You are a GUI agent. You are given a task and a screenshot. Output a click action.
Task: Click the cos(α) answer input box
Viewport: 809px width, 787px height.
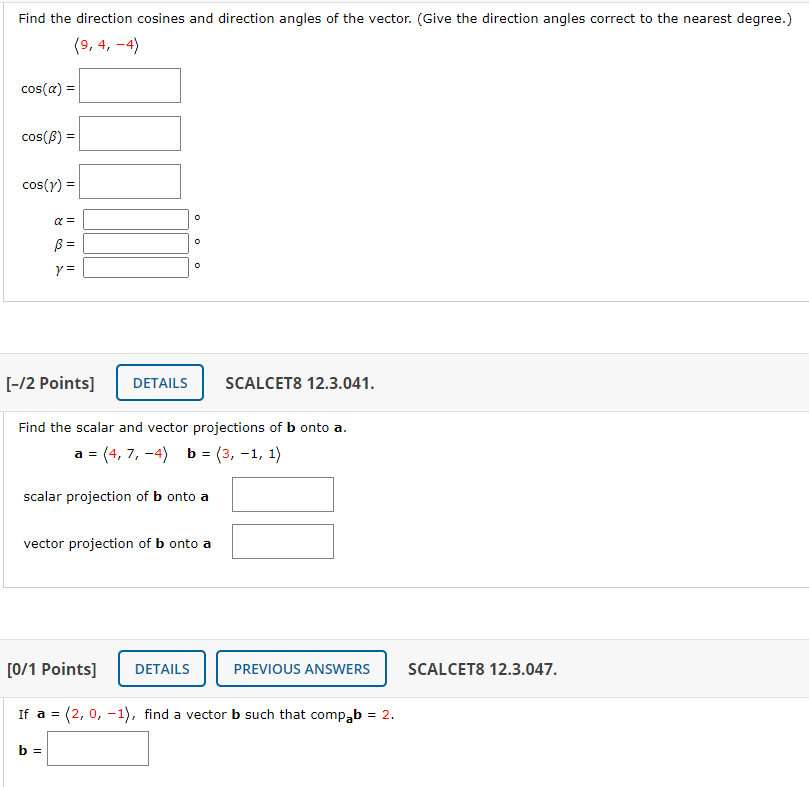(x=129, y=85)
